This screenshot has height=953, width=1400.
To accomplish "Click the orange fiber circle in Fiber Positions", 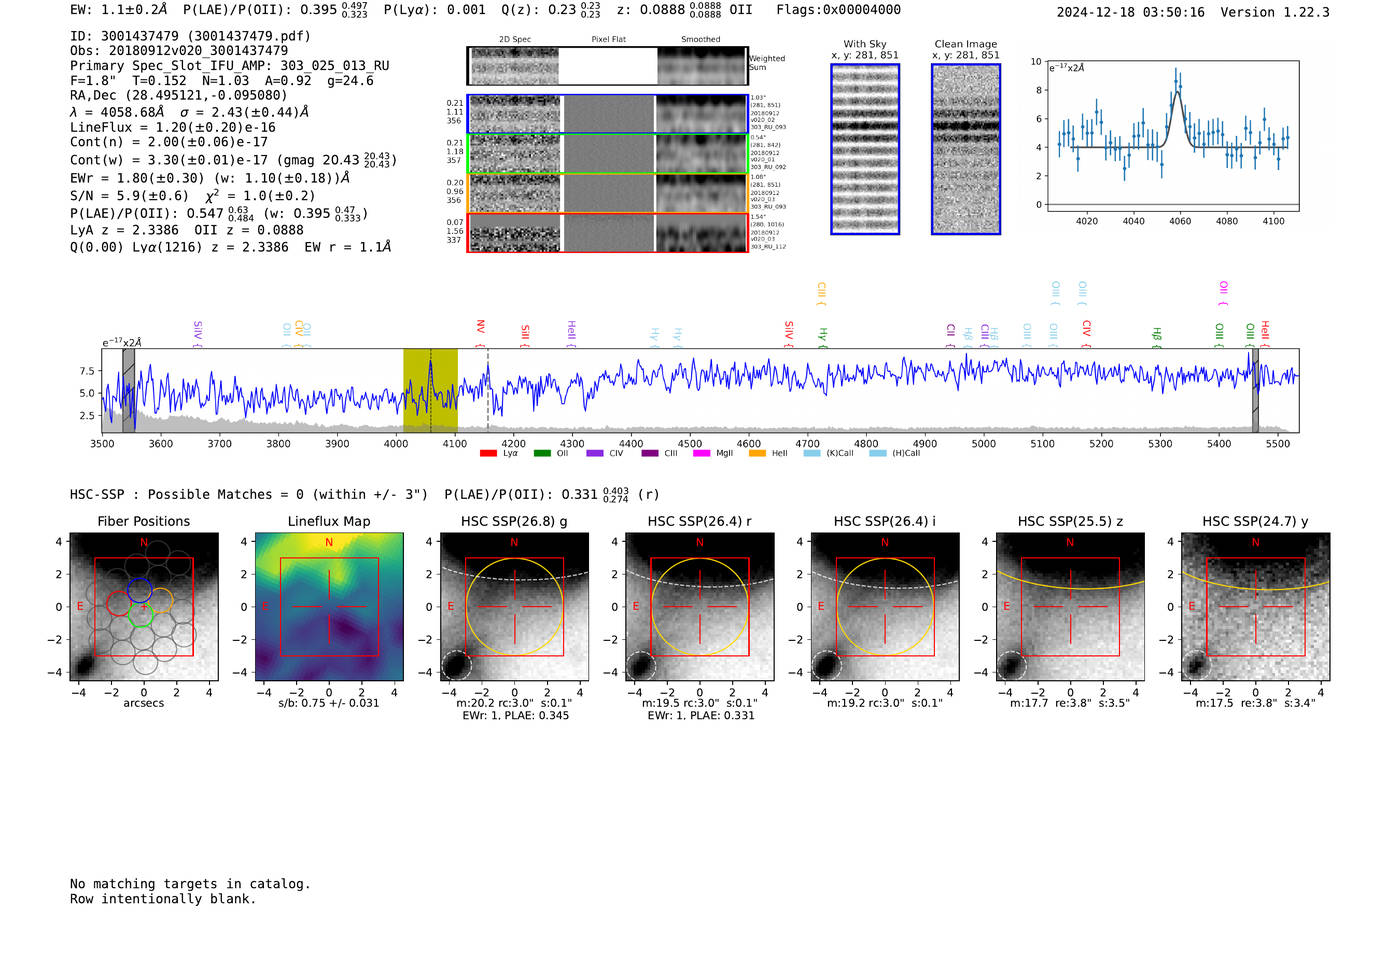I will pos(160,602).
